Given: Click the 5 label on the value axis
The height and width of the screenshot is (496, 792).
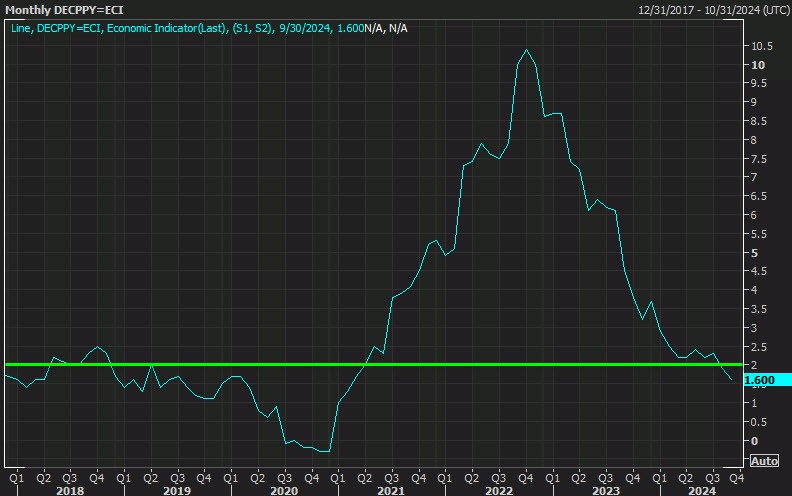Looking at the screenshot, I should [755, 253].
